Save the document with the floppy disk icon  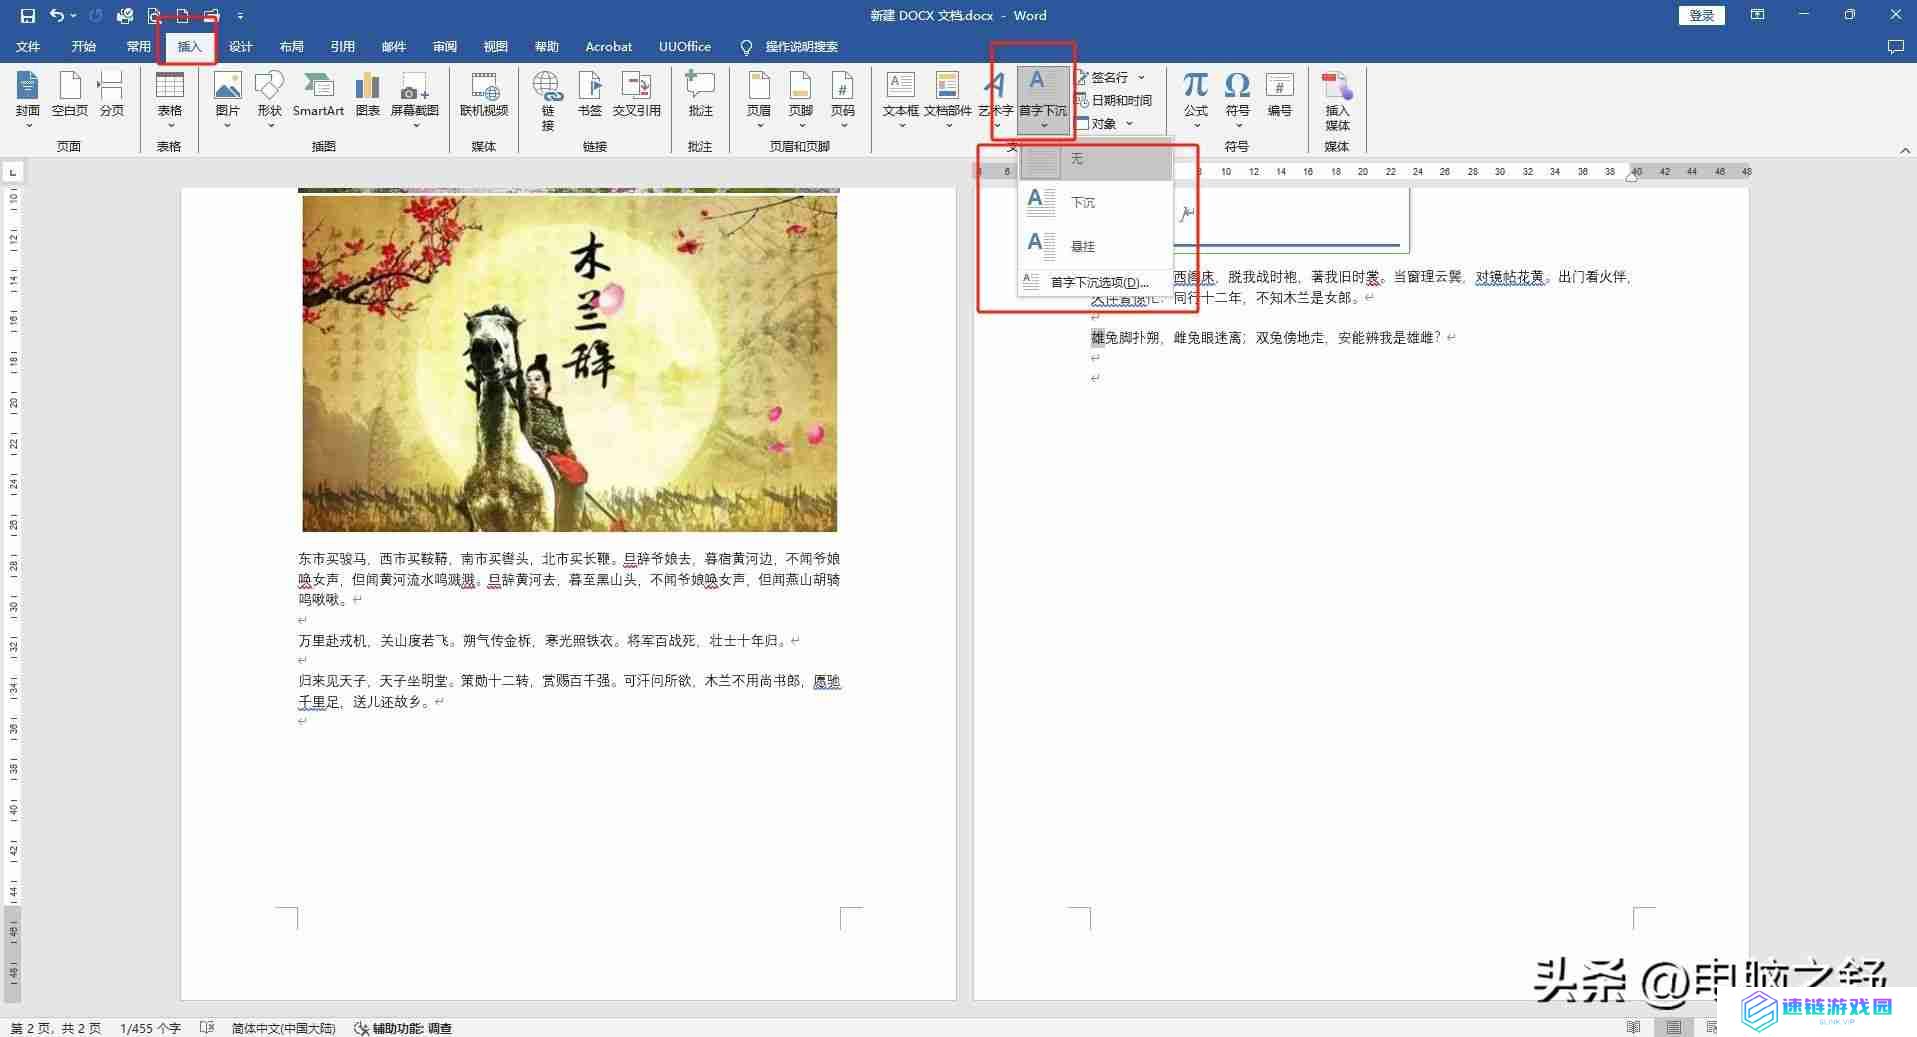(27, 15)
